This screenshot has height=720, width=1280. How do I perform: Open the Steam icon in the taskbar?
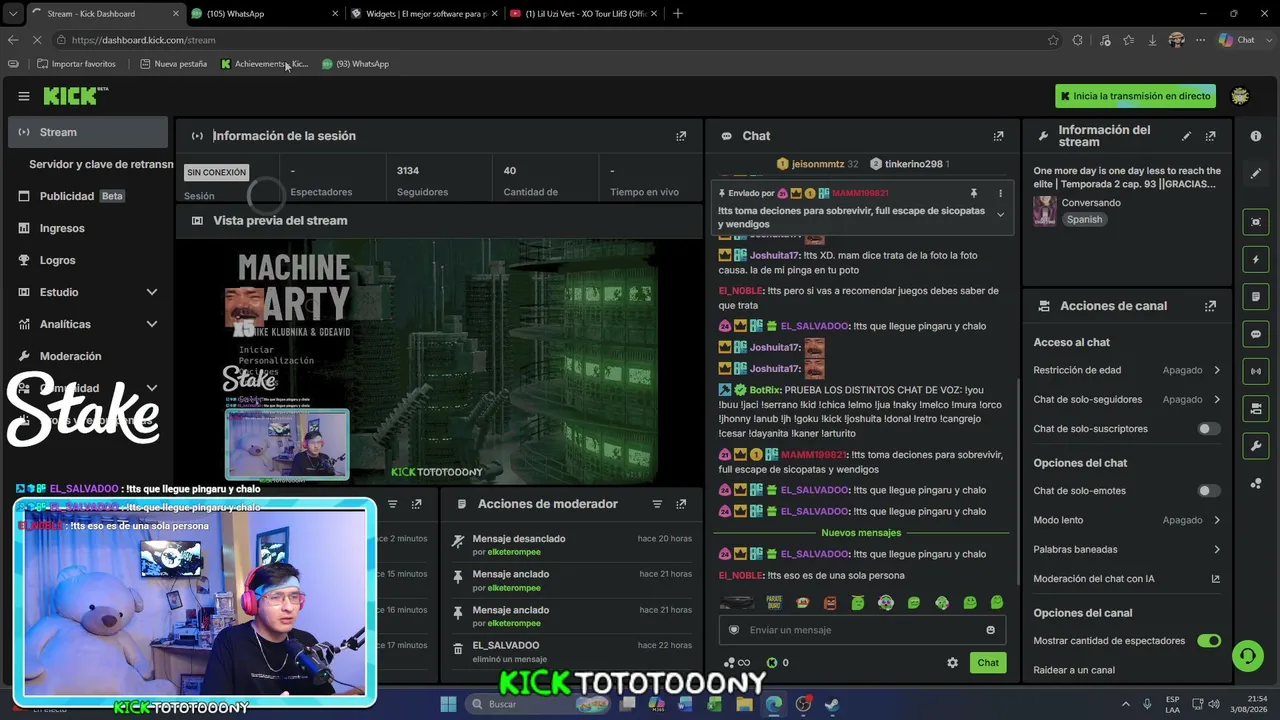click(832, 704)
